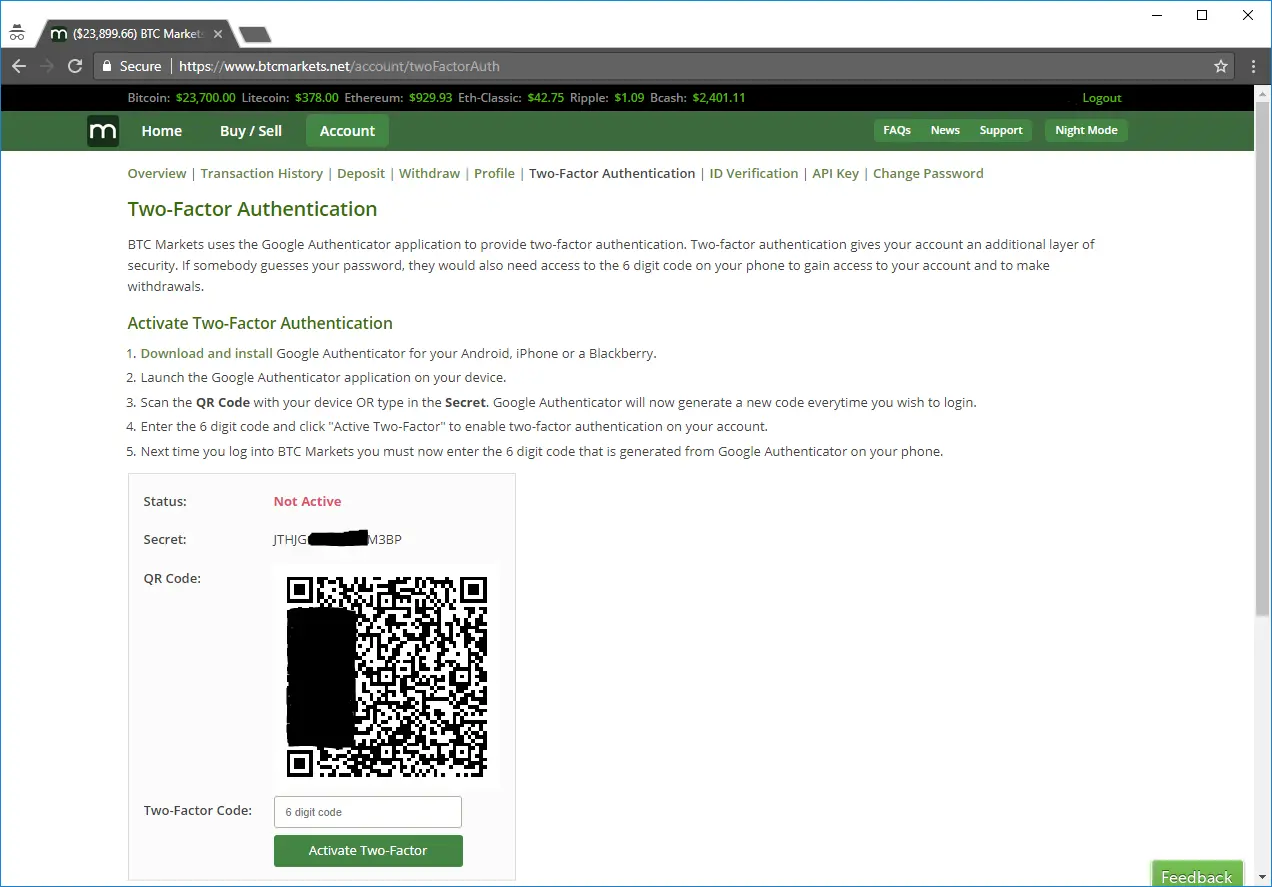
Task: Click the Eth-Classic price $42.75
Action: point(546,98)
